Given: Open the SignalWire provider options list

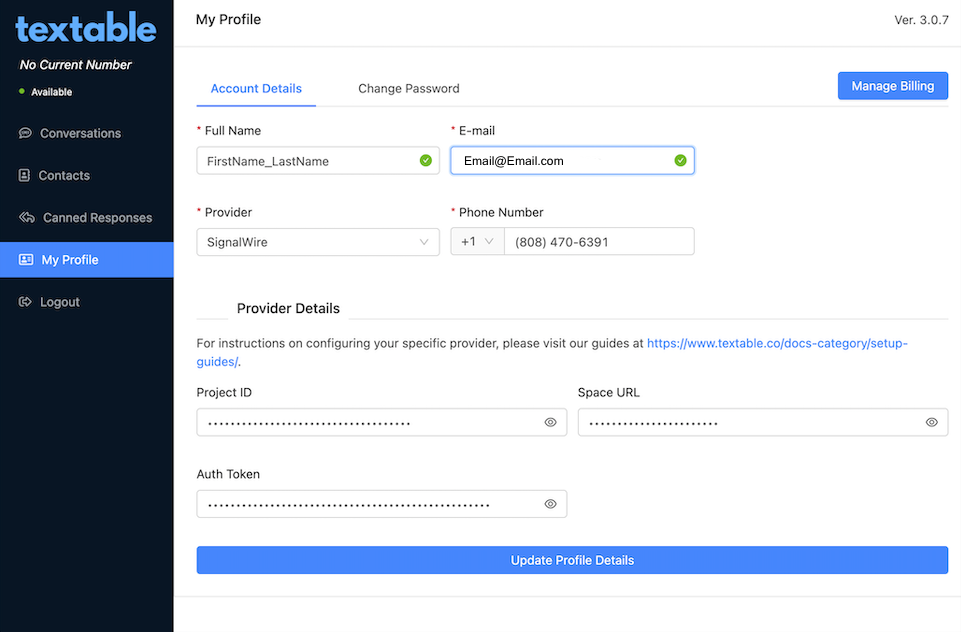Looking at the screenshot, I should coord(318,241).
